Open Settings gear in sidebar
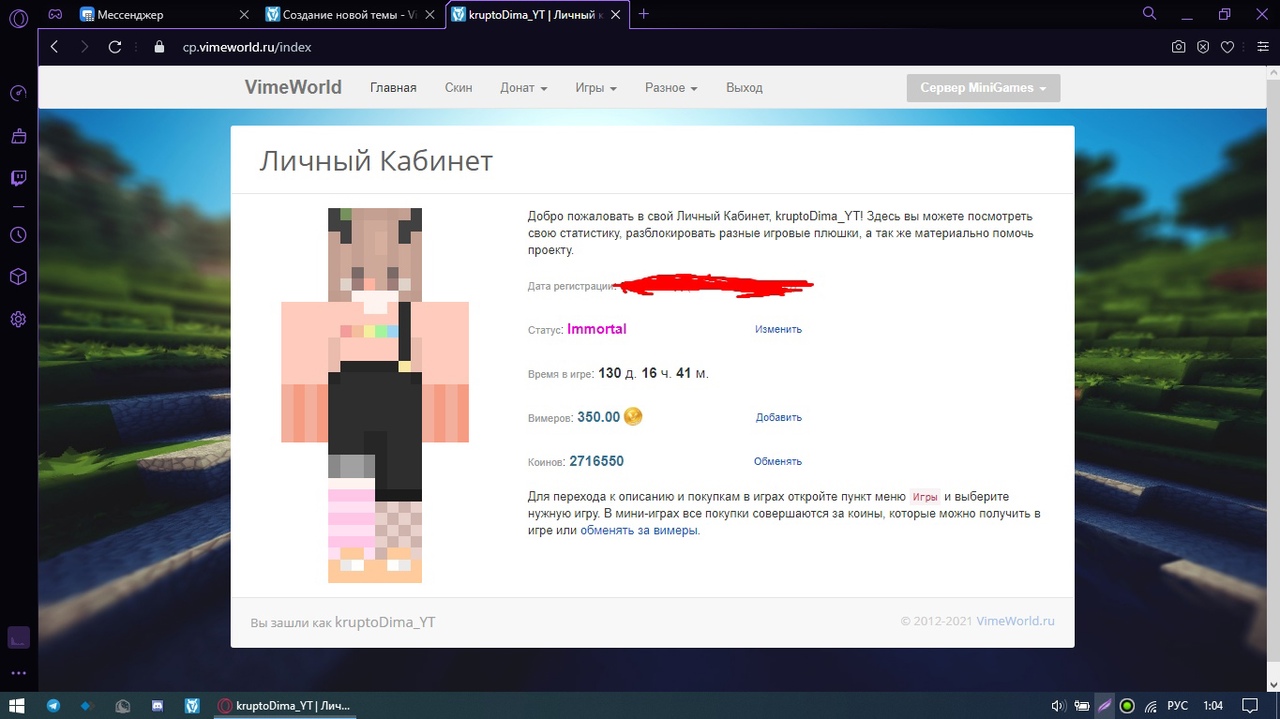Screen dimensions: 1280x719 pos(18,320)
